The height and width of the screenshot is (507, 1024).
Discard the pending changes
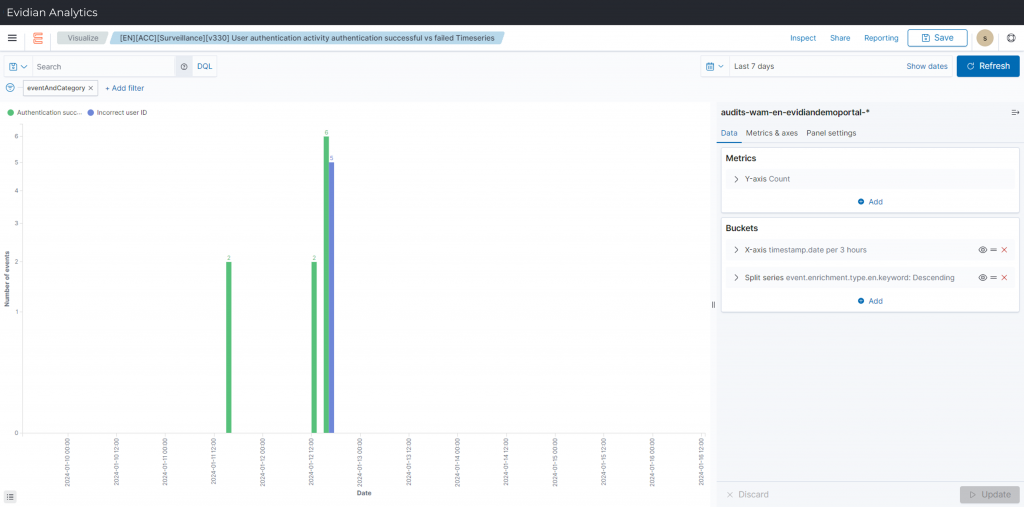[x=747, y=495]
